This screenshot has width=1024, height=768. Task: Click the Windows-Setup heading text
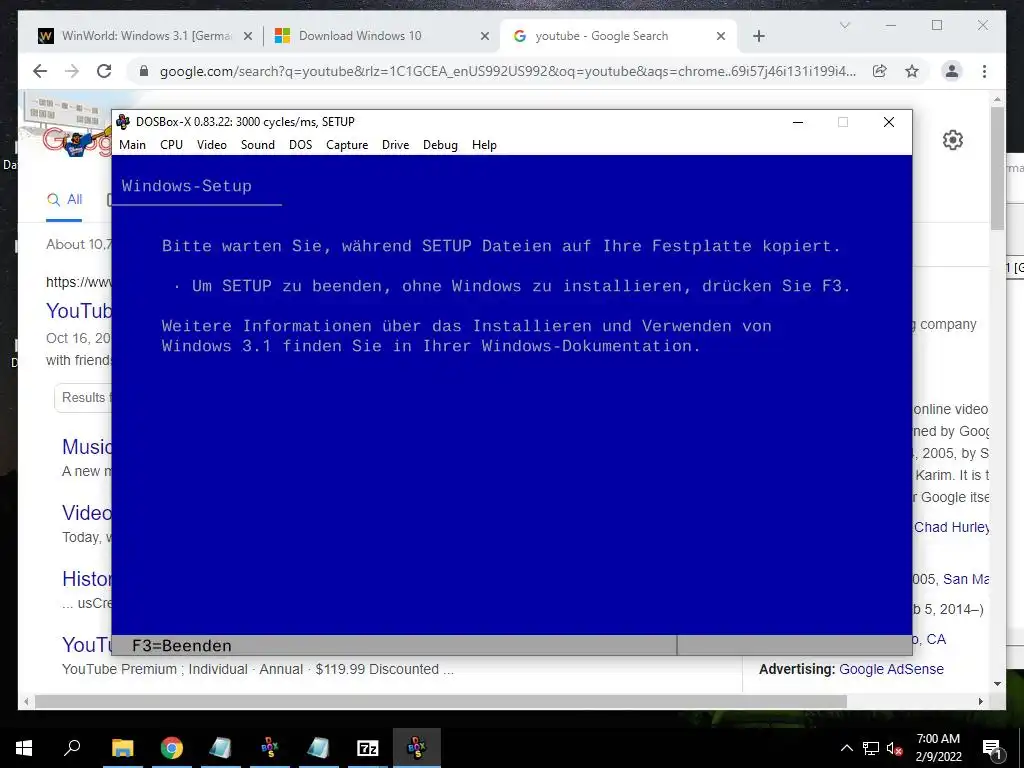click(186, 186)
